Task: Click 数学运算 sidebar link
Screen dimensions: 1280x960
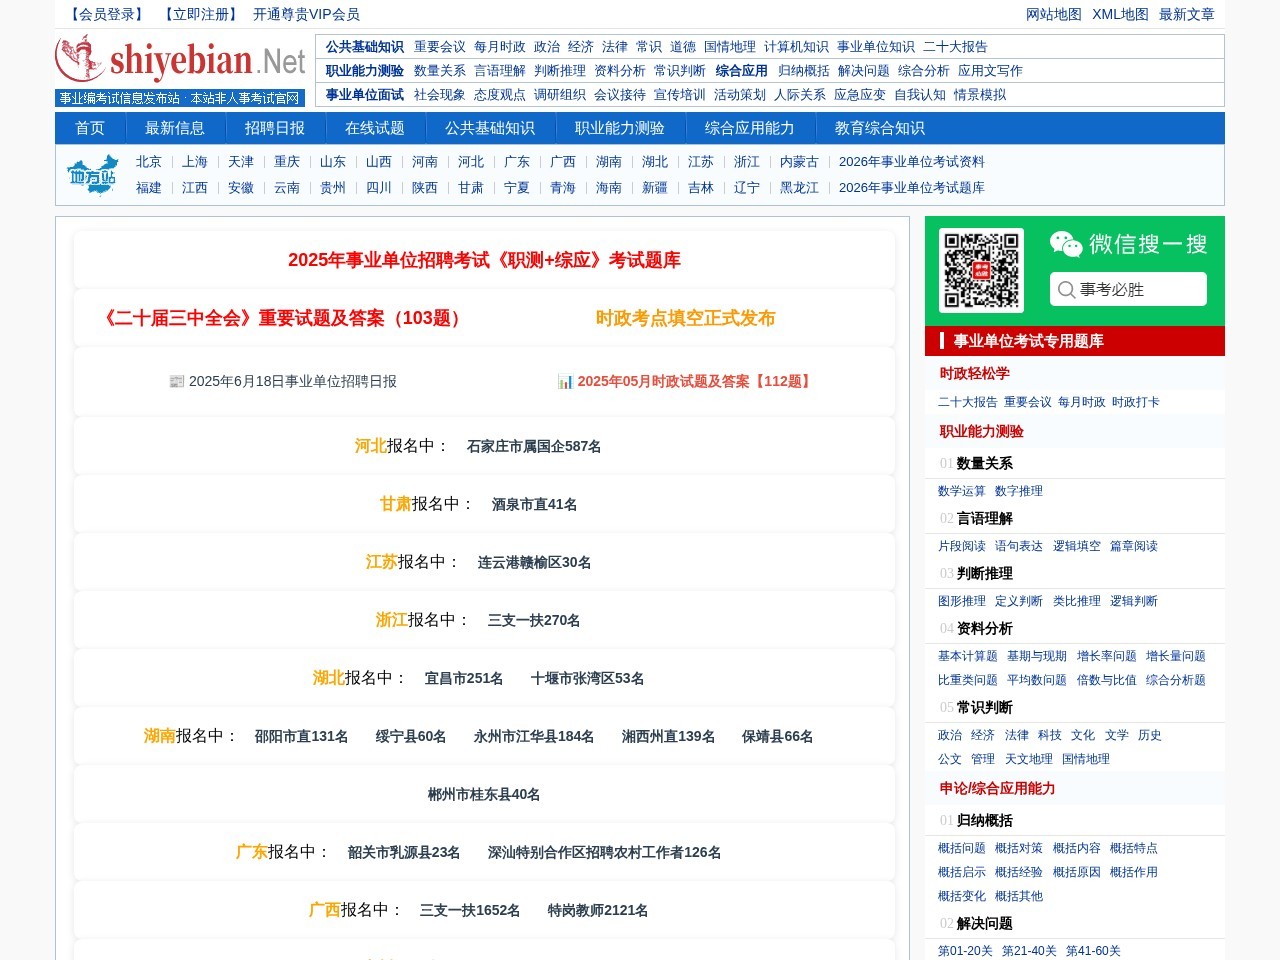Action: click(x=962, y=491)
